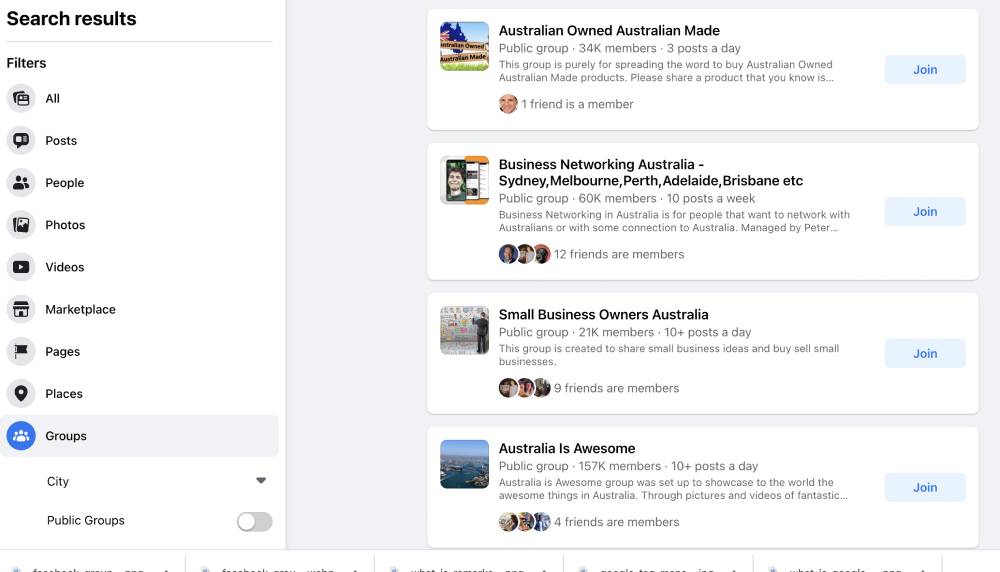Select the Marketplace filter icon
1000x572 pixels.
click(x=21, y=309)
